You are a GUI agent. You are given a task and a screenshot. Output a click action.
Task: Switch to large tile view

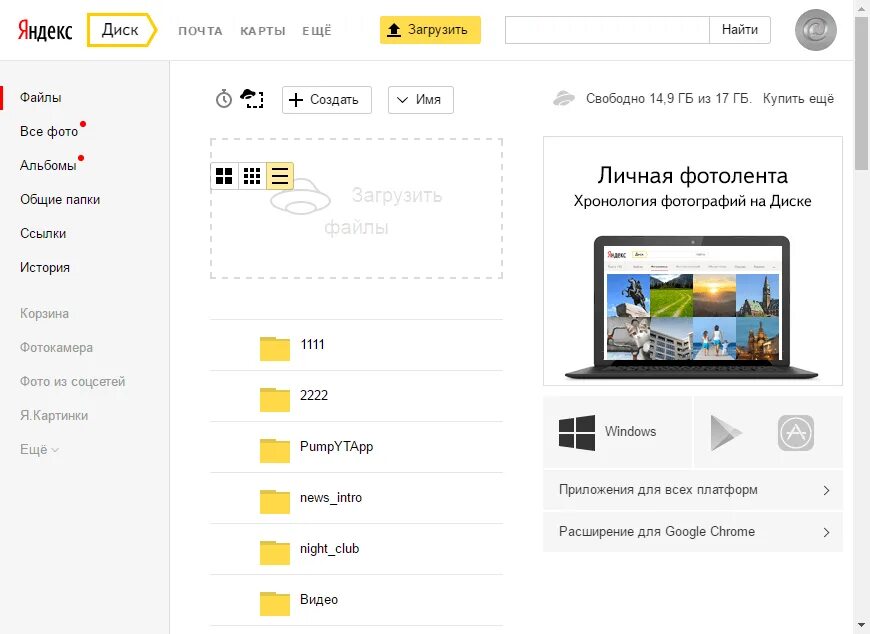(x=226, y=176)
